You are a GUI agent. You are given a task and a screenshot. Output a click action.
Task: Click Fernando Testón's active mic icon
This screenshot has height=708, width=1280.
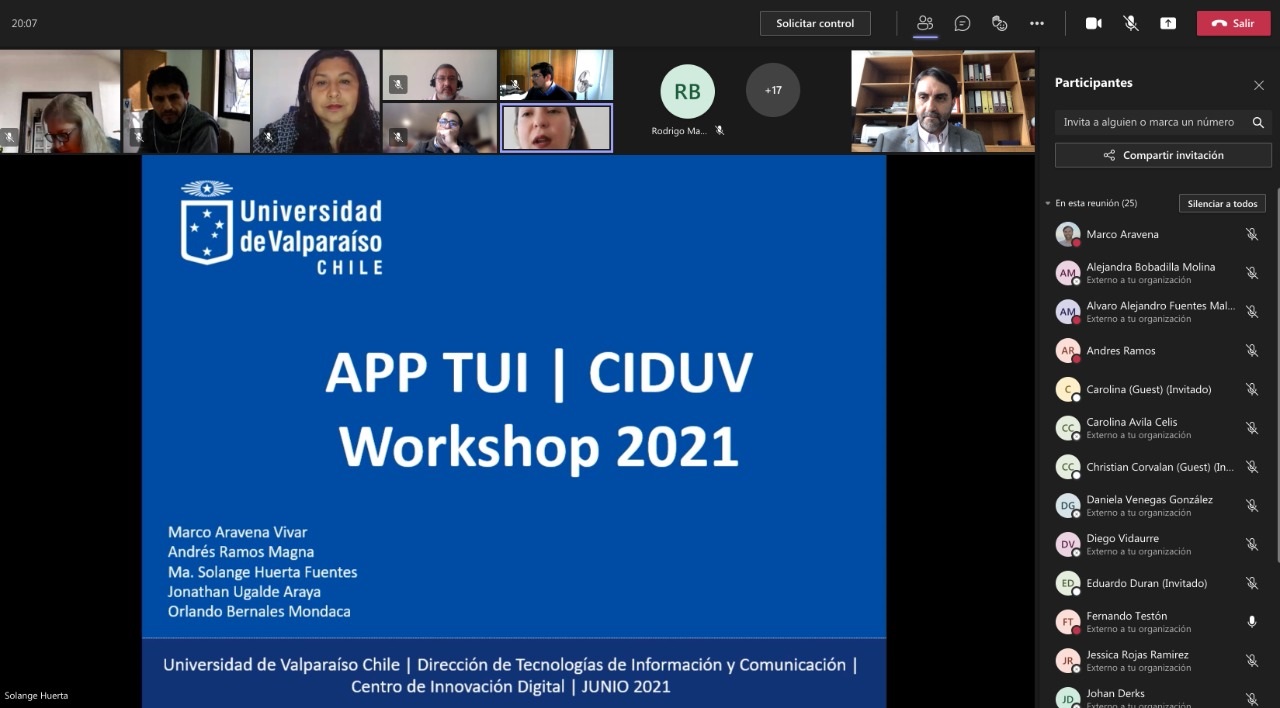point(1251,622)
